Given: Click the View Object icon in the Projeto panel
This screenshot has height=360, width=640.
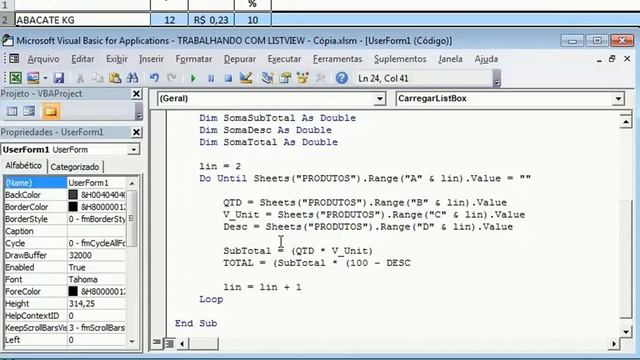Looking at the screenshot, I should click(29, 111).
